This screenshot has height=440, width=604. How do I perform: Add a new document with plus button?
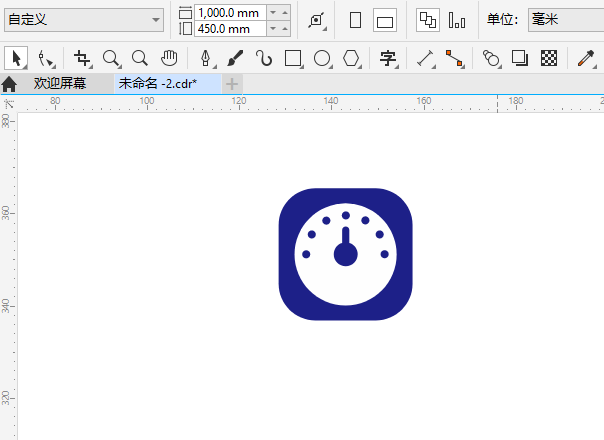[232, 84]
